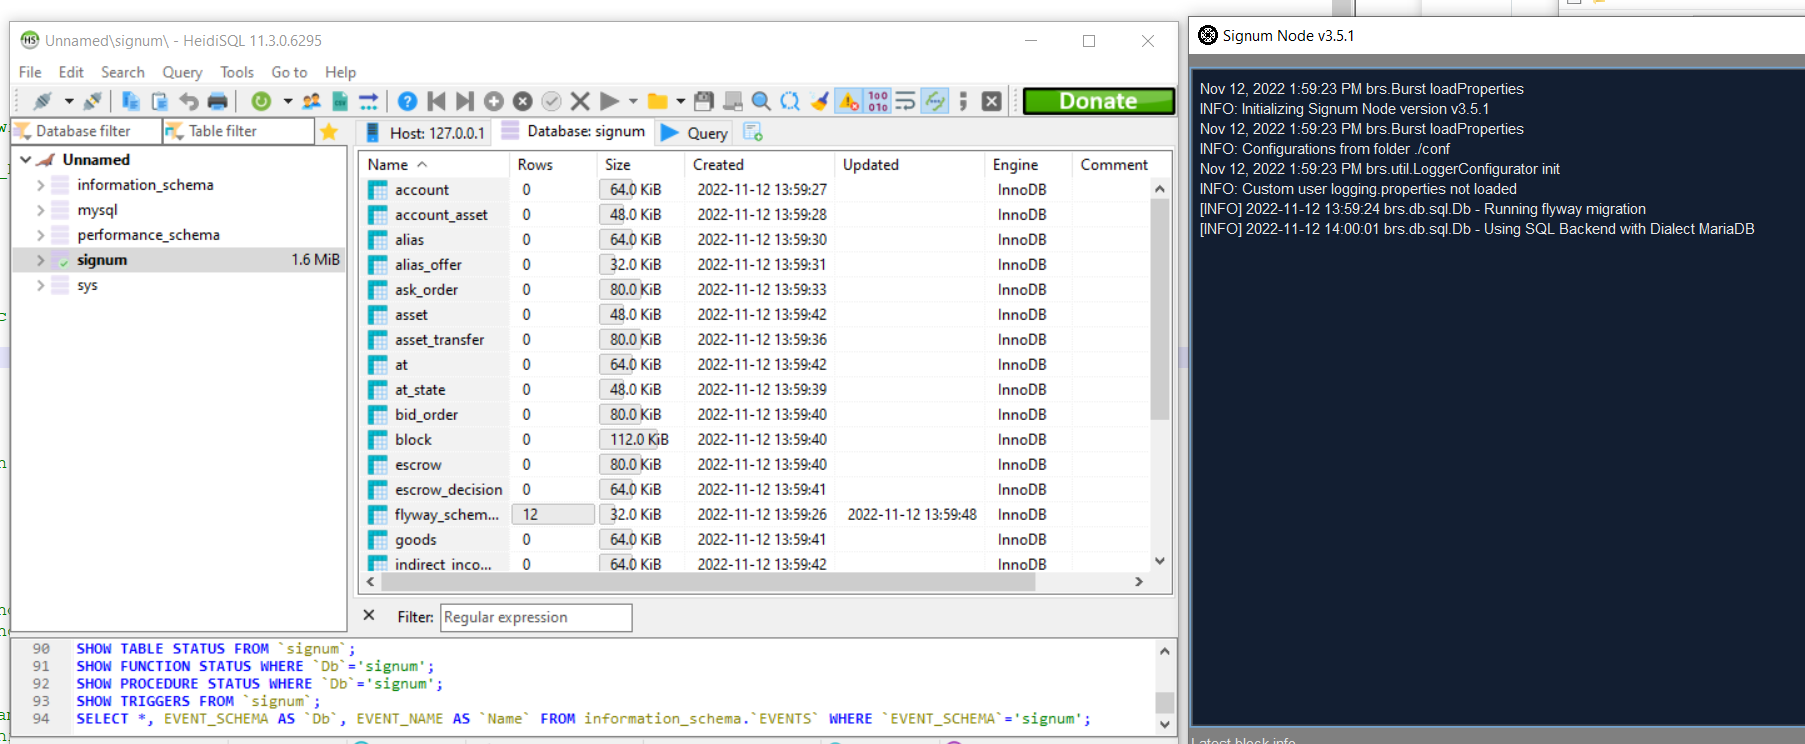
Task: Sort tables by Size column header
Action: [640, 164]
